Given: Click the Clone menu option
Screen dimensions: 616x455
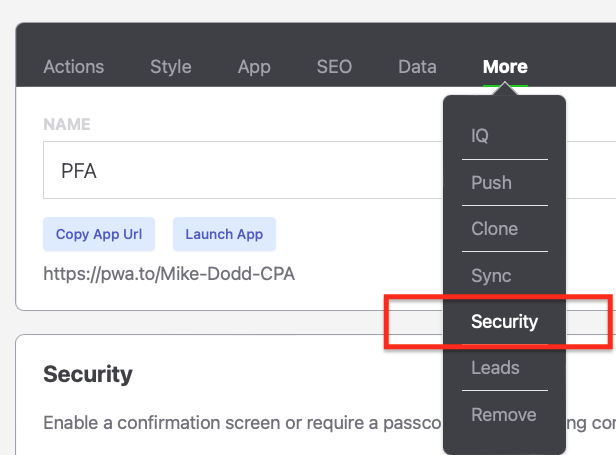Looking at the screenshot, I should click(494, 228).
